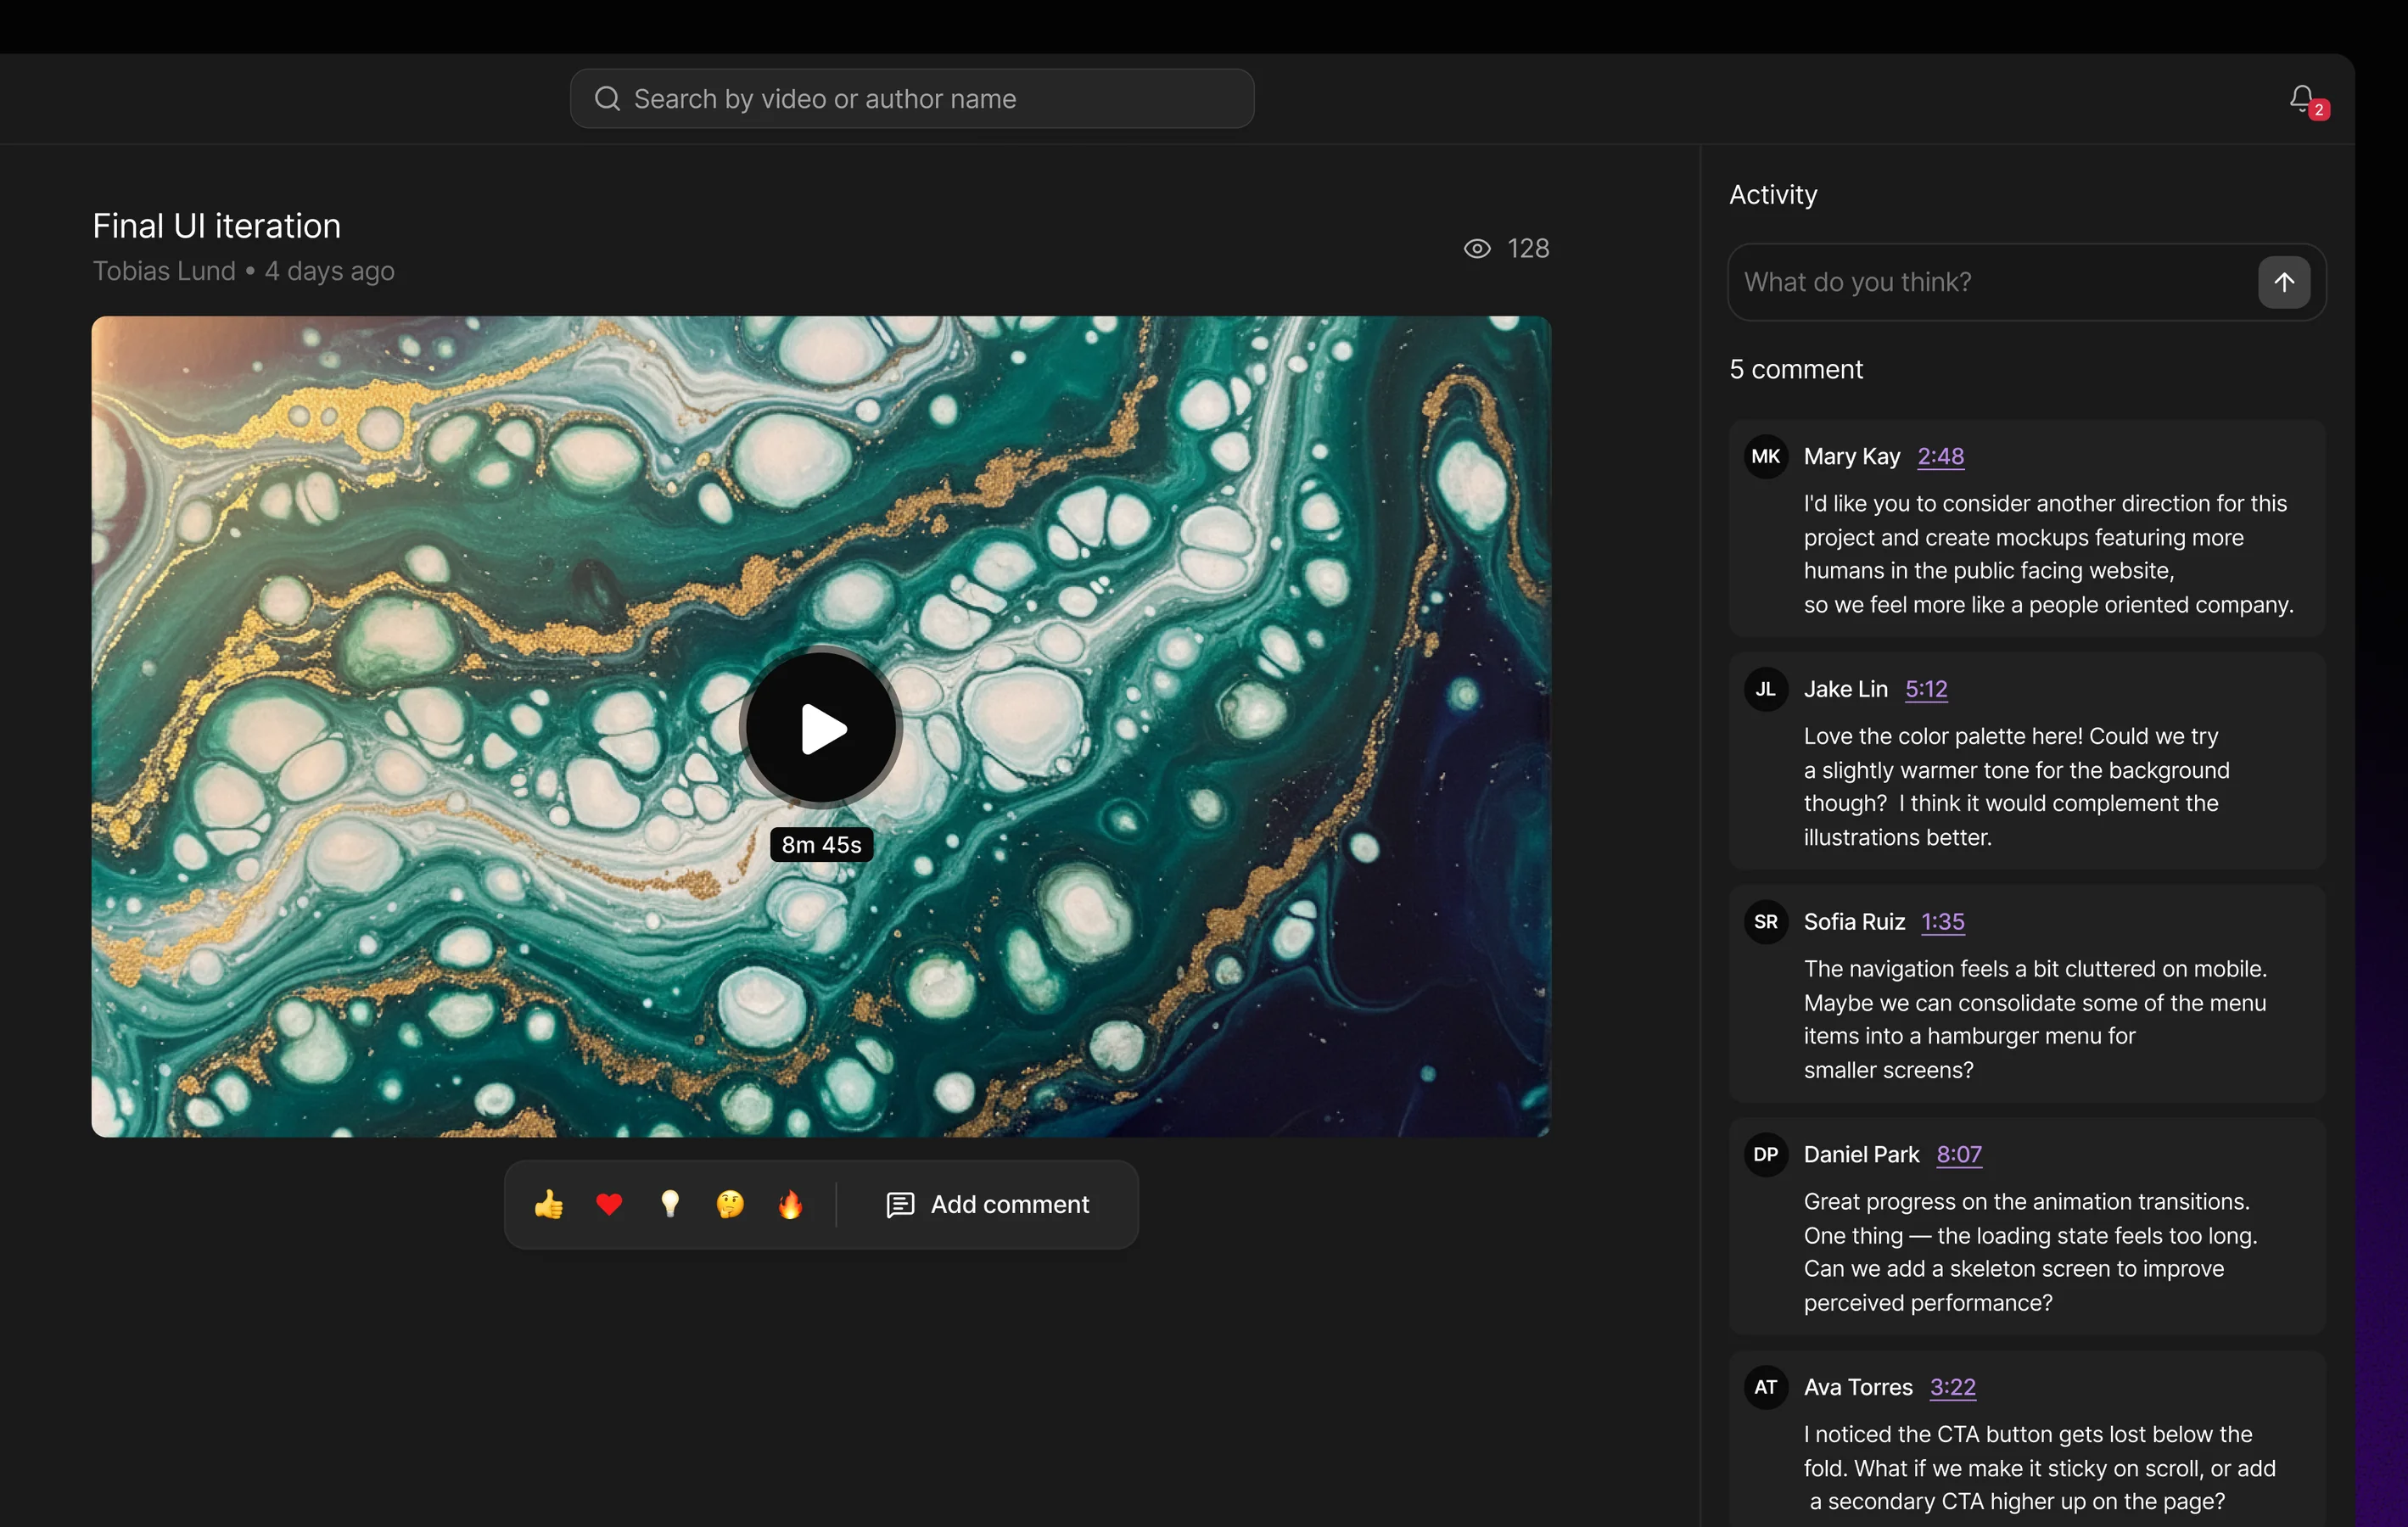
Task: Jump to timestamp 1:35 from Sofia Ruiz
Action: (x=1943, y=922)
